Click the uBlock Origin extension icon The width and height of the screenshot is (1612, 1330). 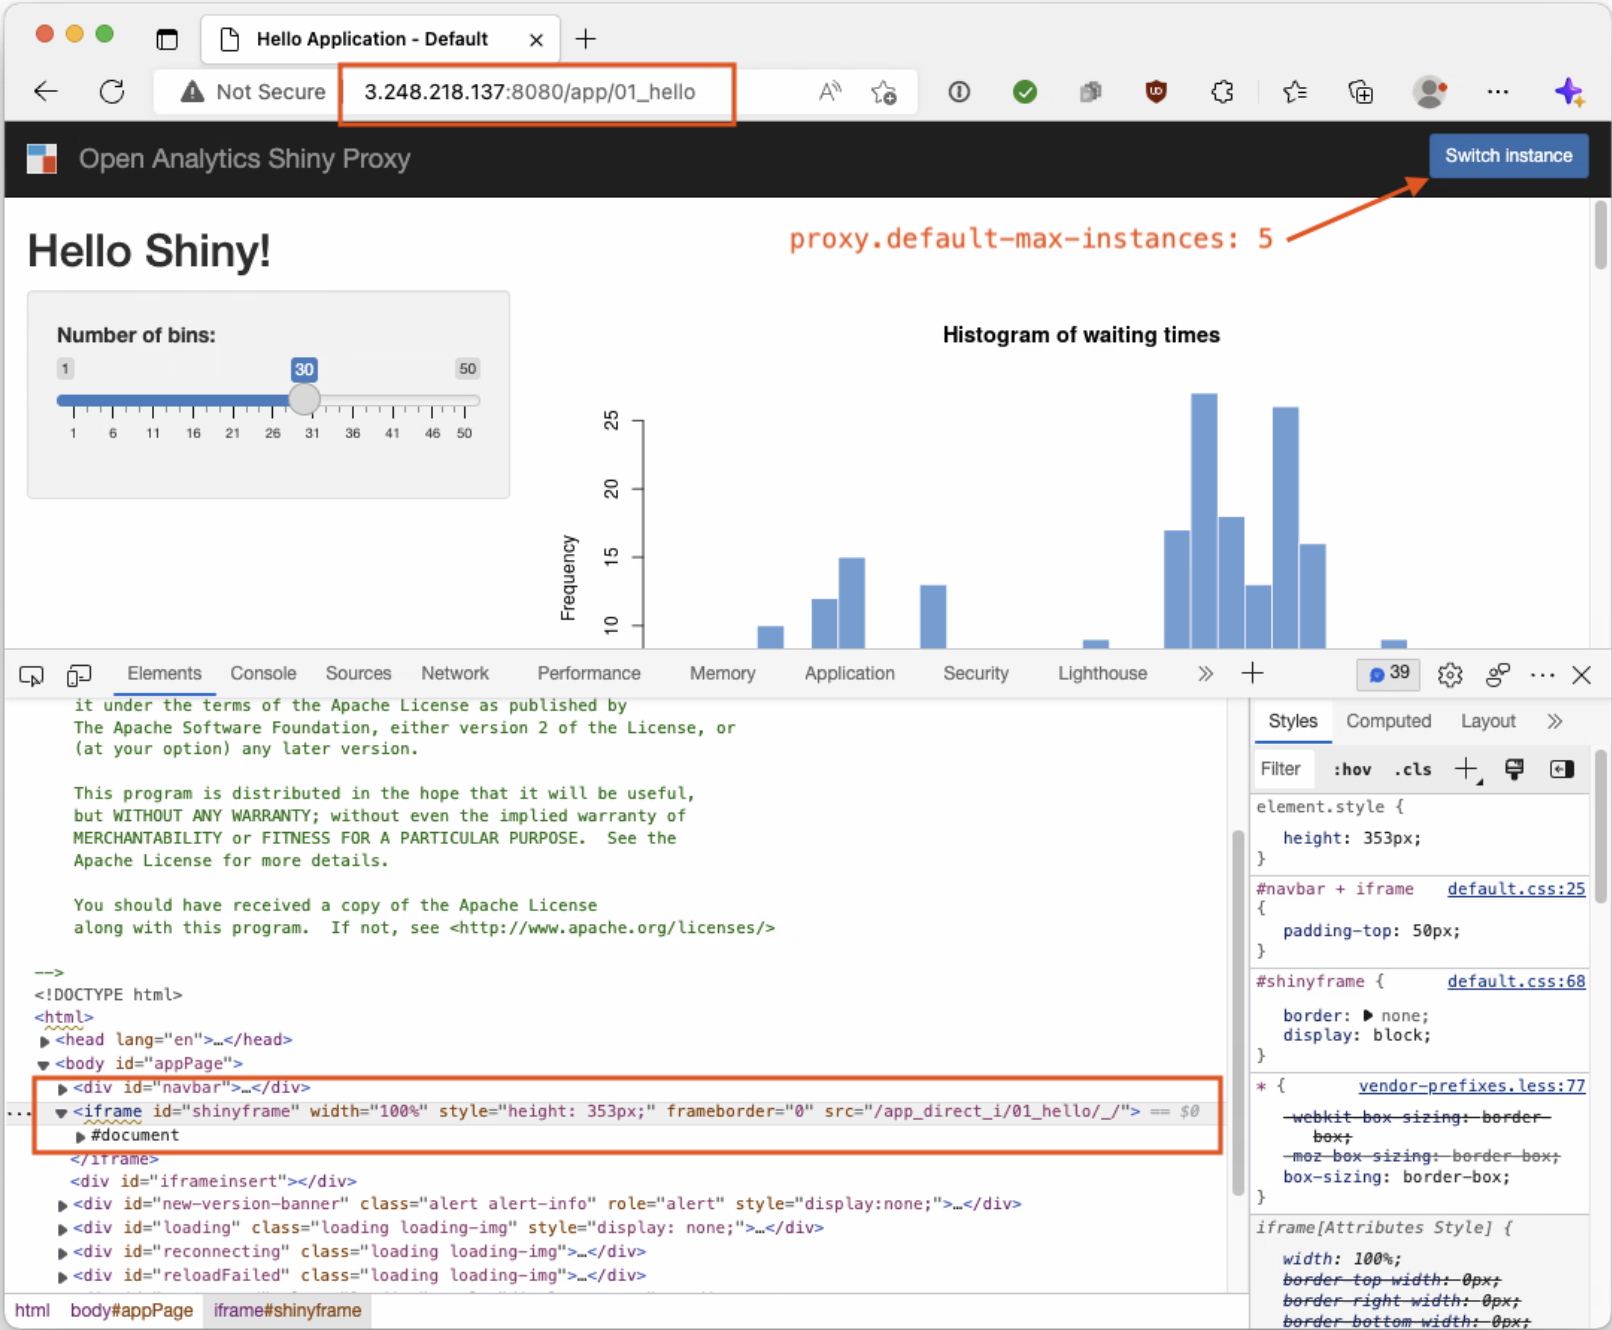pos(1155,91)
